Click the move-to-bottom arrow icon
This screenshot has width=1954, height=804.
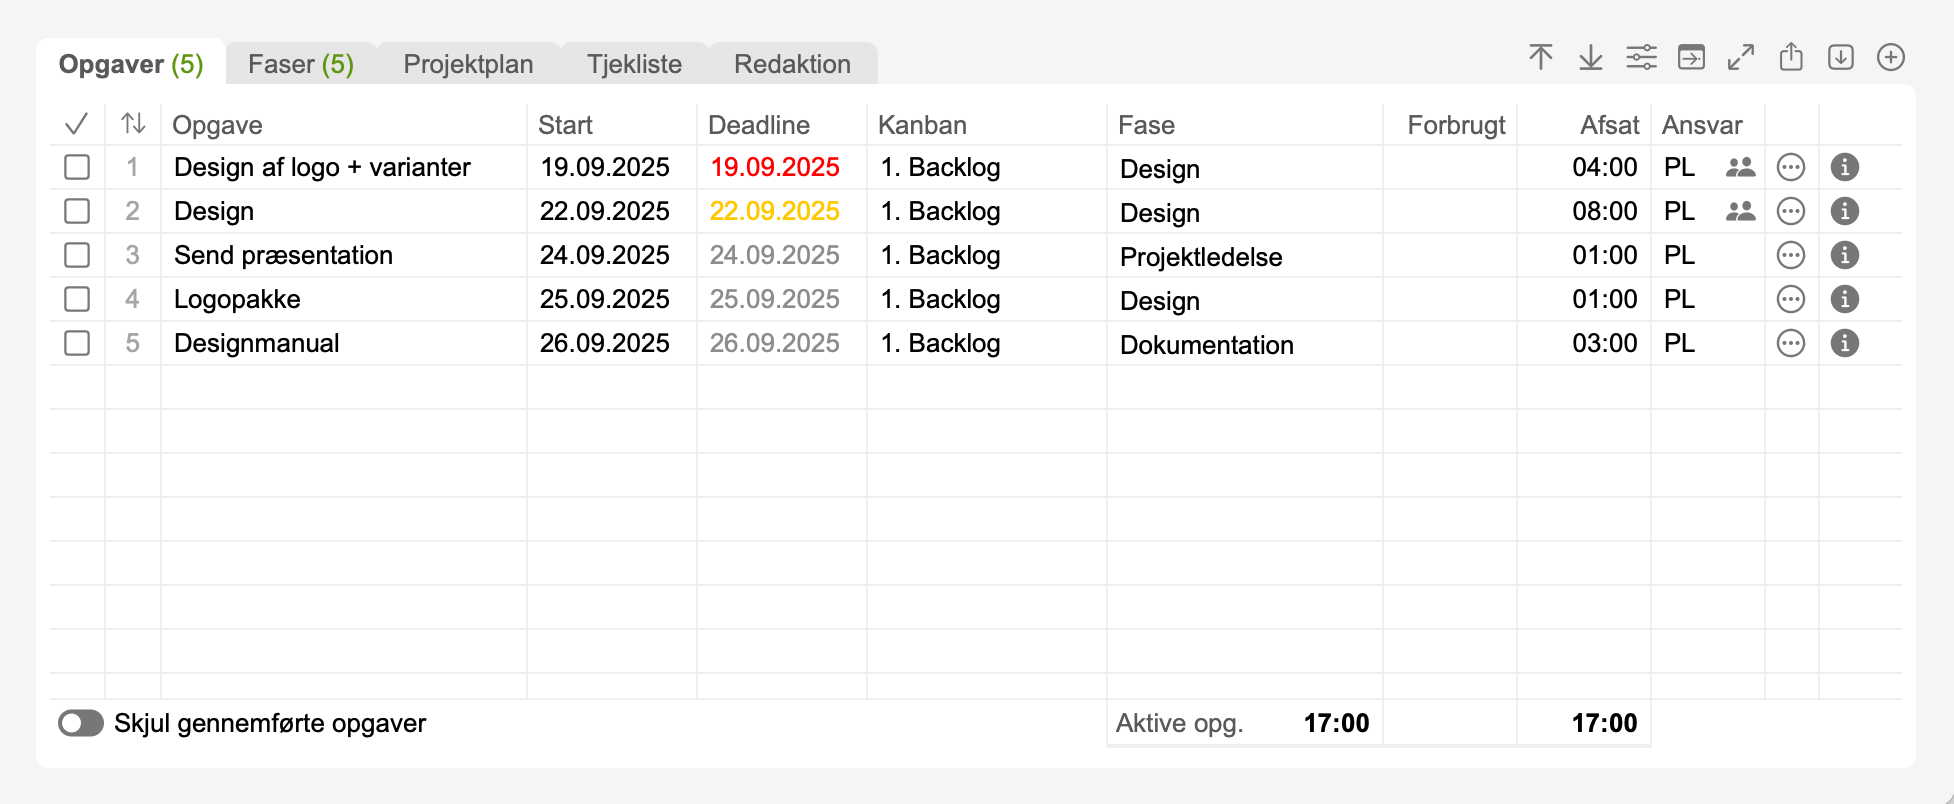(x=1591, y=58)
